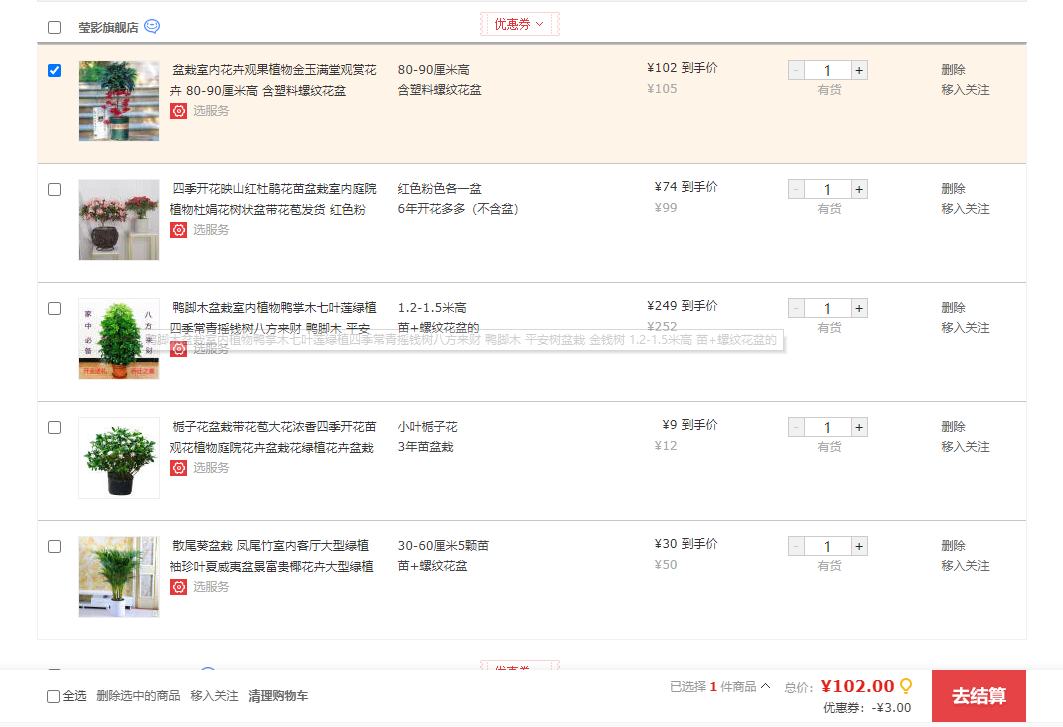Screen dimensions: 1063x727
Task: Click ¥249 到手价 price text
Action: pyautogui.click(x=682, y=306)
